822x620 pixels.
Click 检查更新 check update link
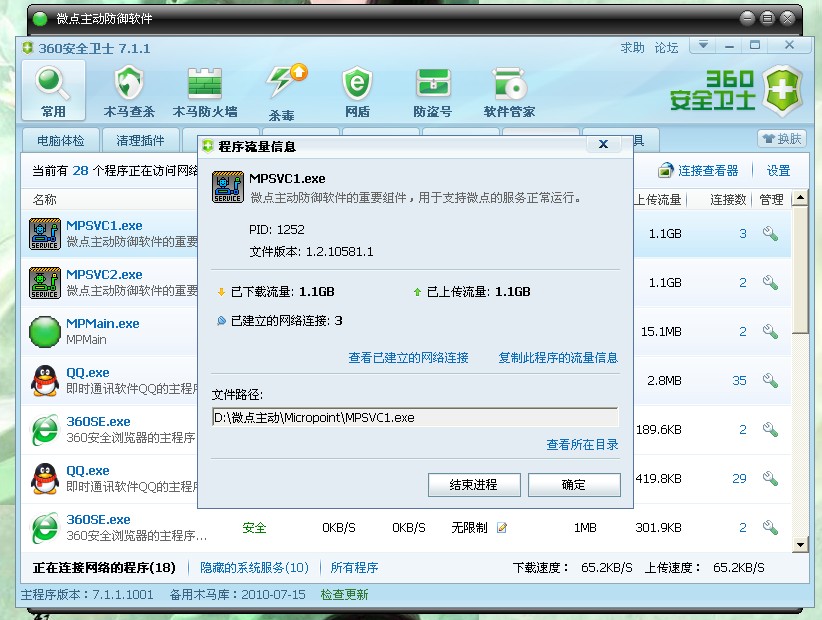pos(344,594)
